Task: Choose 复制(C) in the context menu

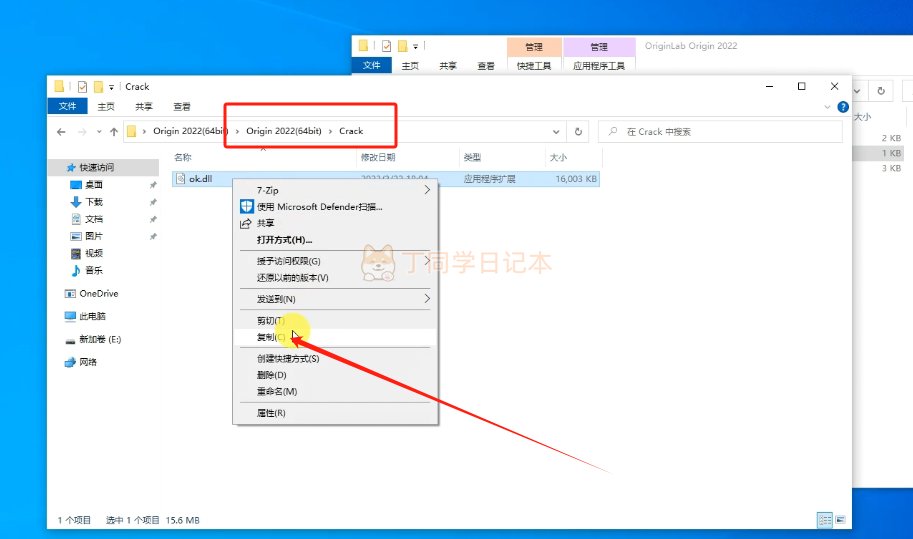Action: (335, 337)
